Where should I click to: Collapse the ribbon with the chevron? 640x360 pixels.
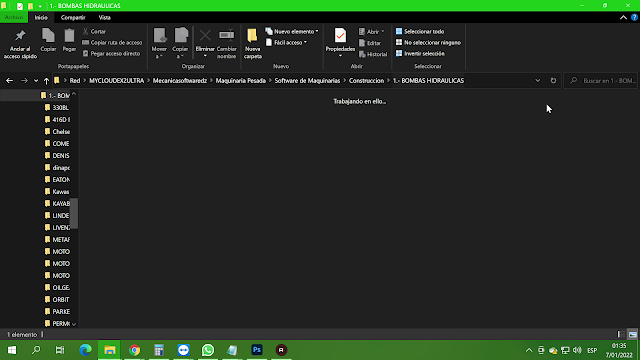pos(623,18)
